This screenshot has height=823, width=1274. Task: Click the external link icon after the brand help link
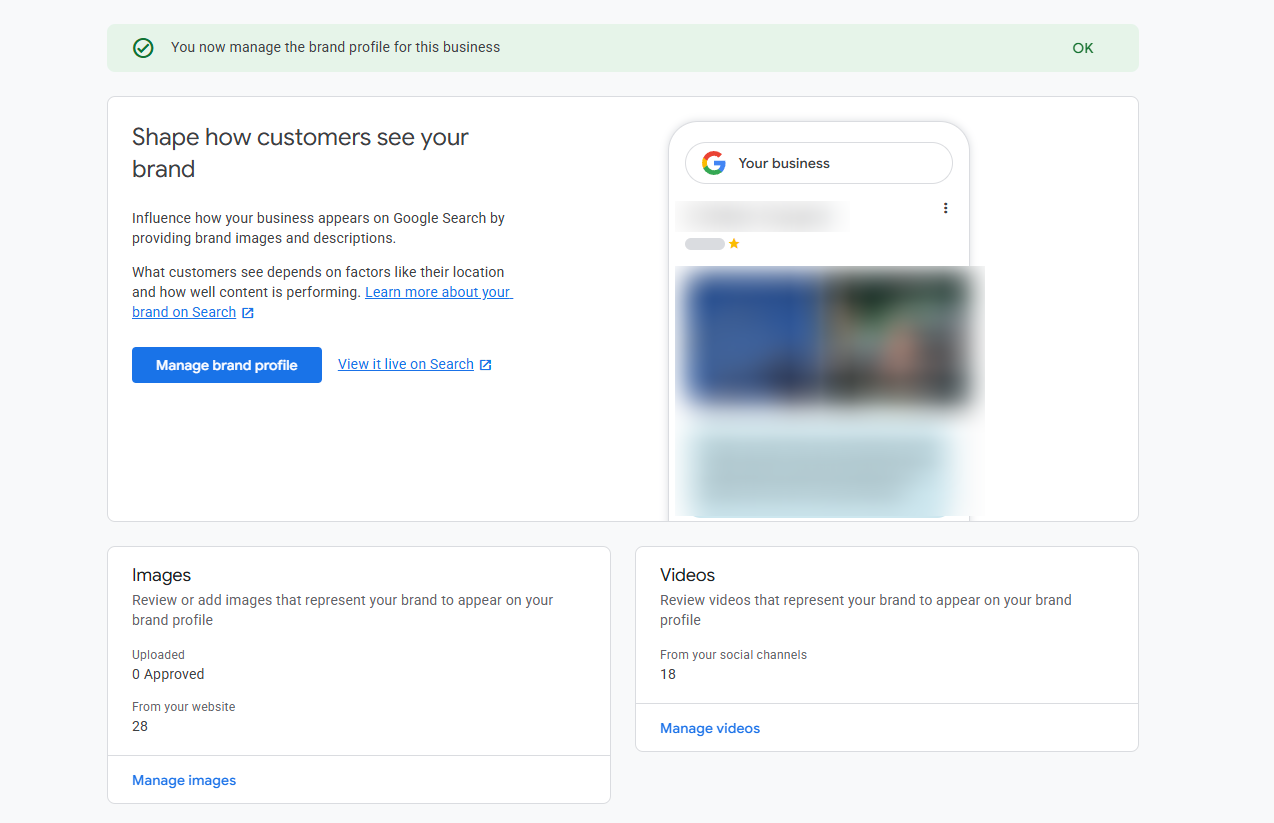[247, 312]
